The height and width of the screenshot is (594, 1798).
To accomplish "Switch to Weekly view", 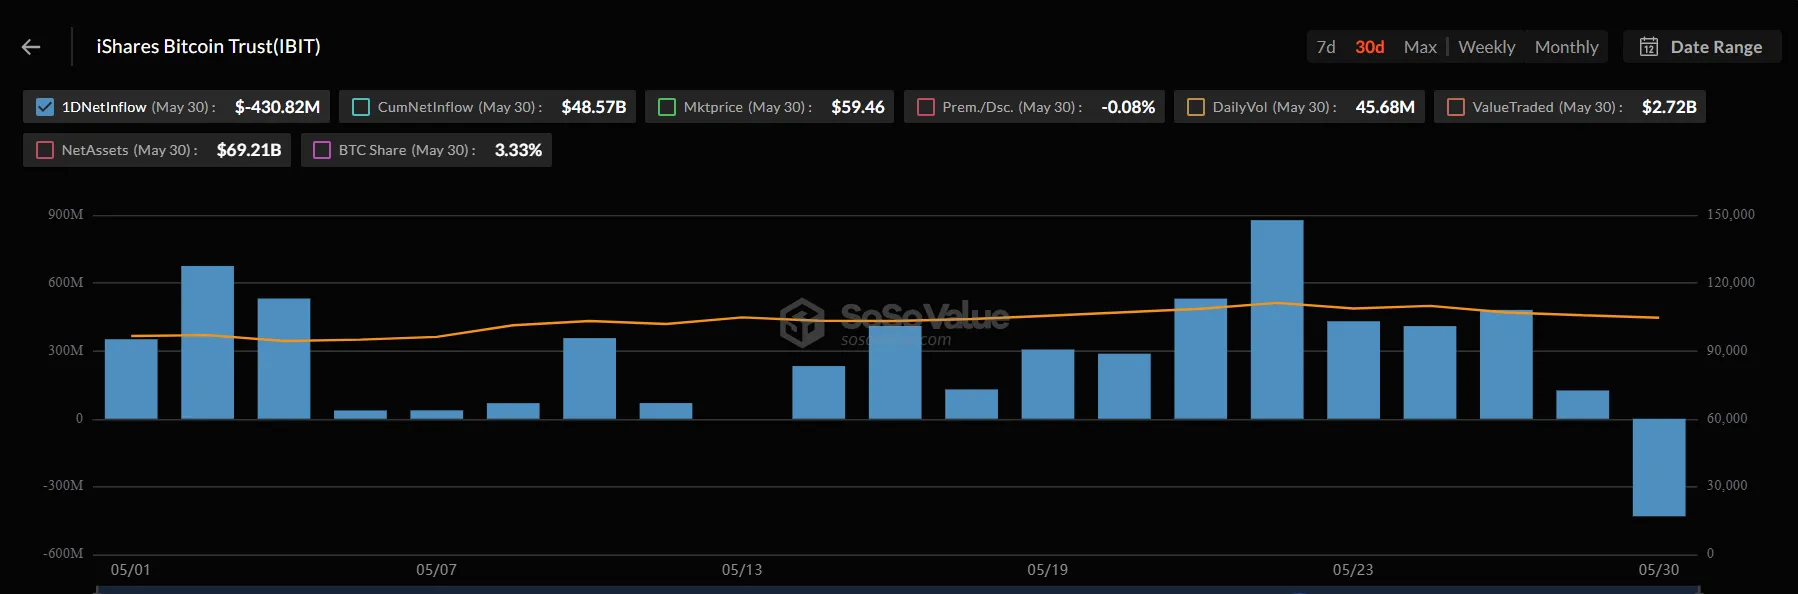I will (1486, 47).
